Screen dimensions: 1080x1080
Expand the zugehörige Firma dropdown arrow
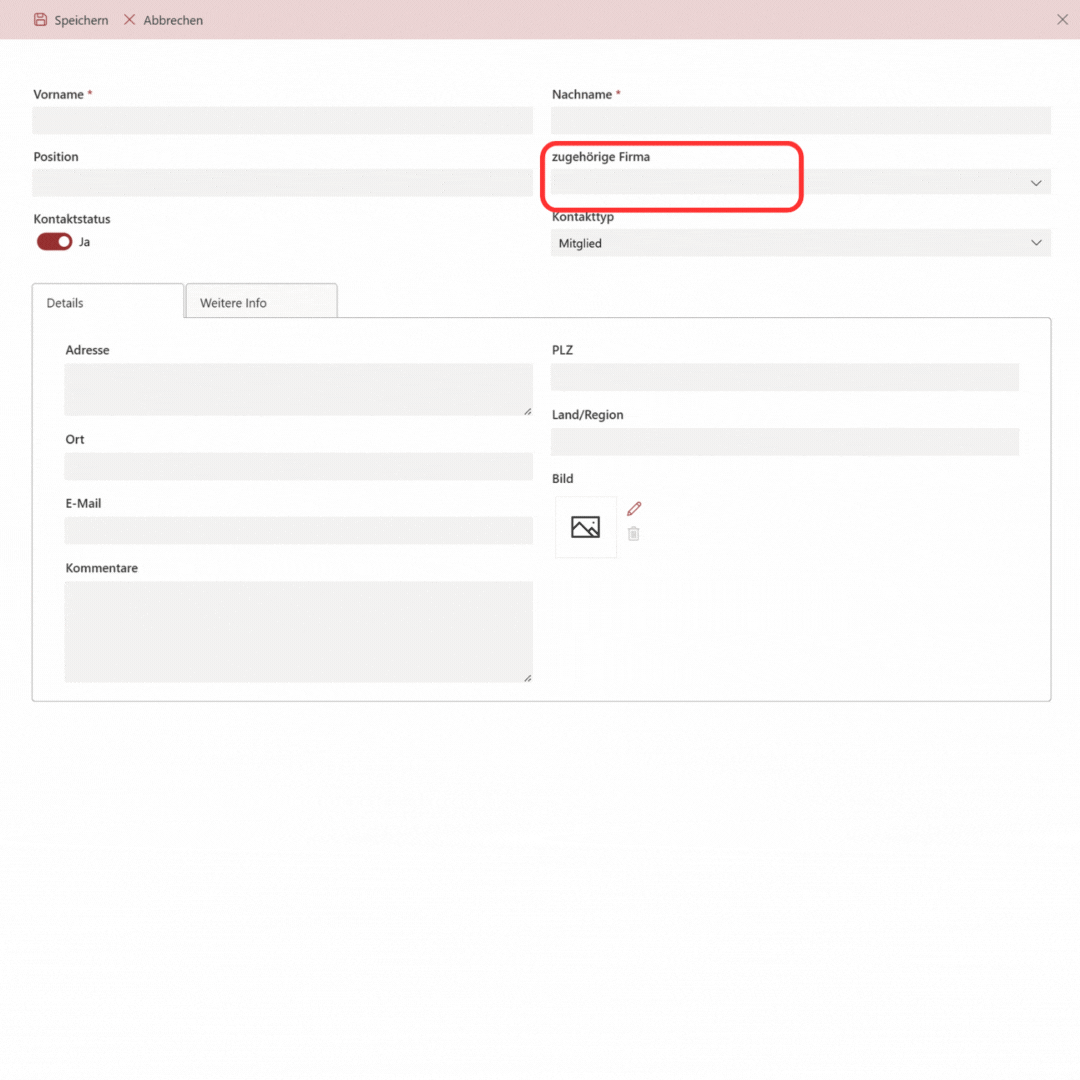1036,183
